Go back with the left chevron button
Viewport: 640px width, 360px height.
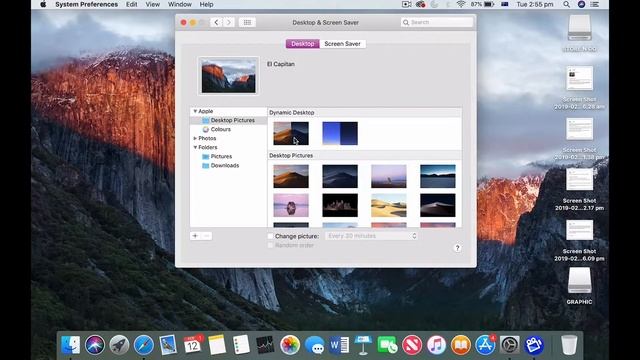[x=216, y=22]
